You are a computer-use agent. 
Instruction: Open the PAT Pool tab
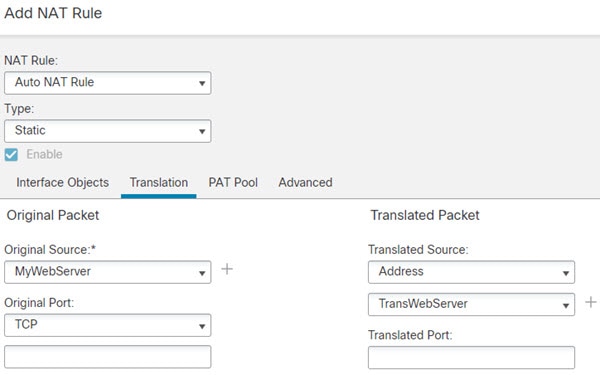(x=233, y=183)
